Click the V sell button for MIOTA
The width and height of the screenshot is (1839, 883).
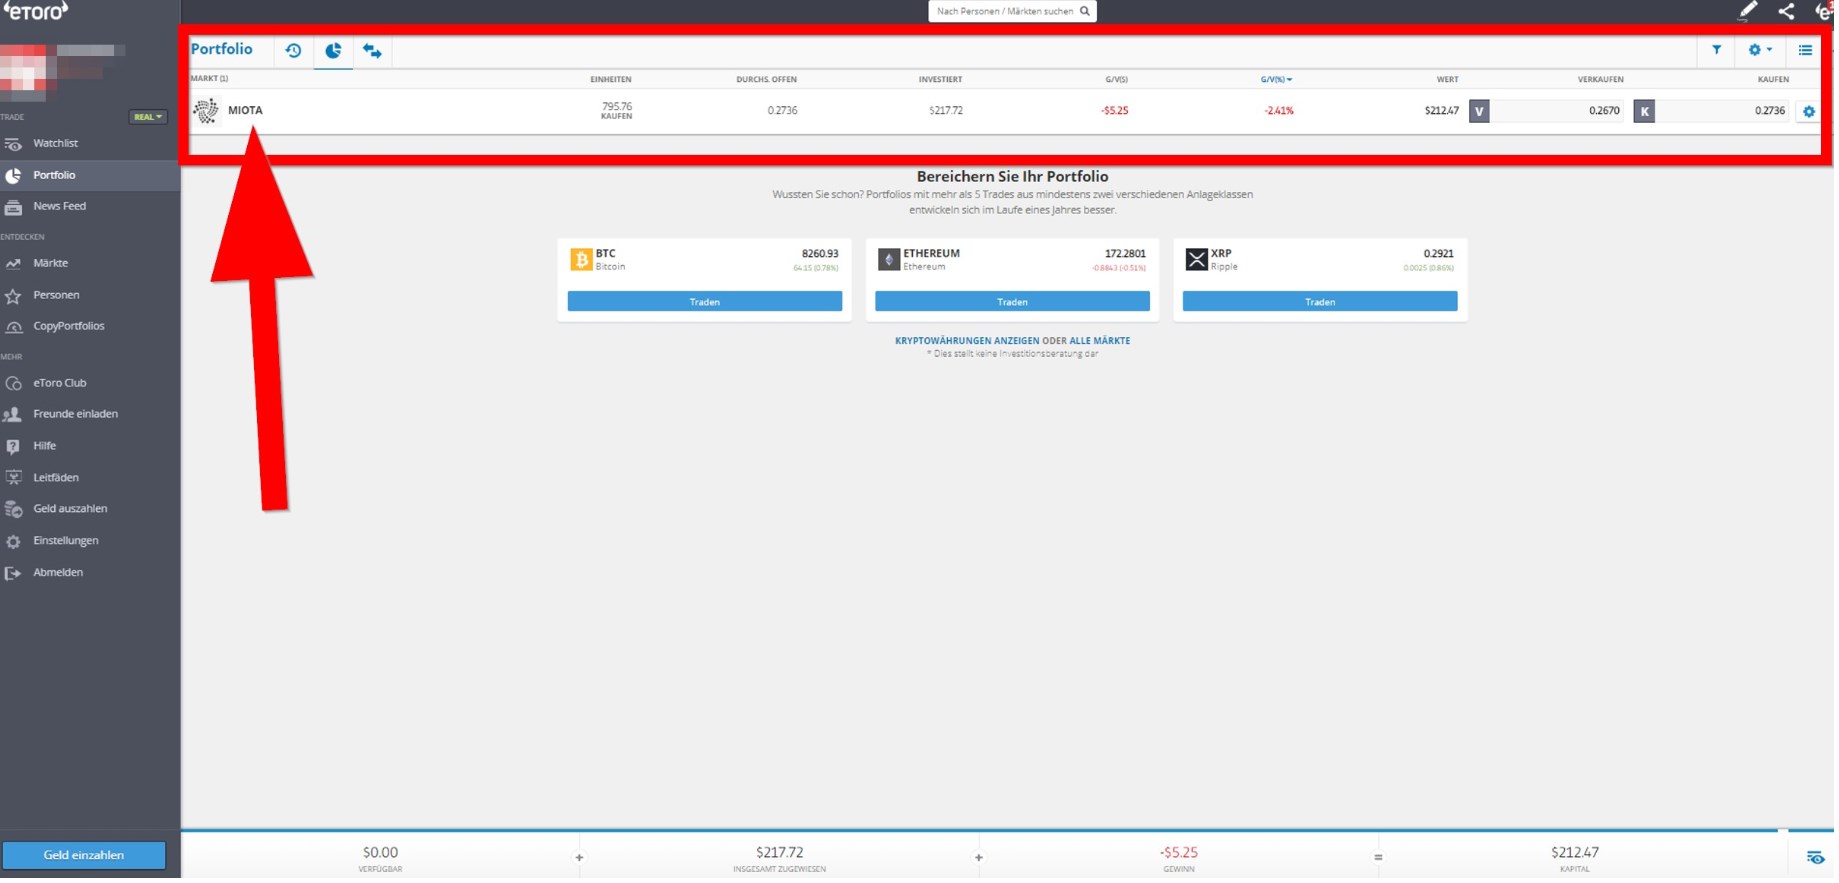1479,111
